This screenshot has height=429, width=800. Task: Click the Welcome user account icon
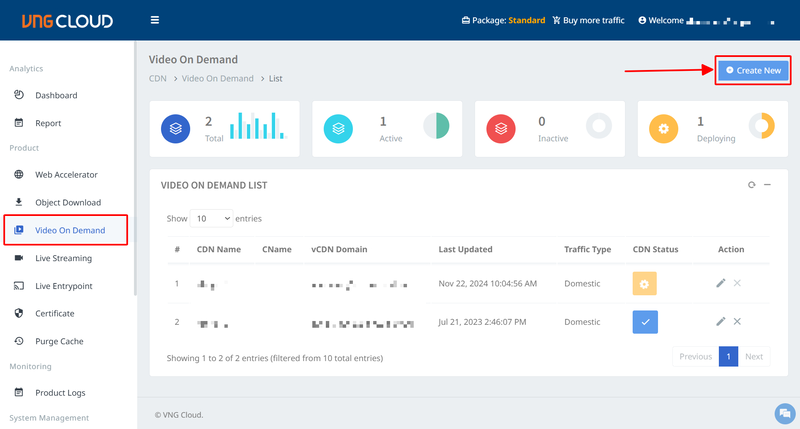click(x=642, y=20)
